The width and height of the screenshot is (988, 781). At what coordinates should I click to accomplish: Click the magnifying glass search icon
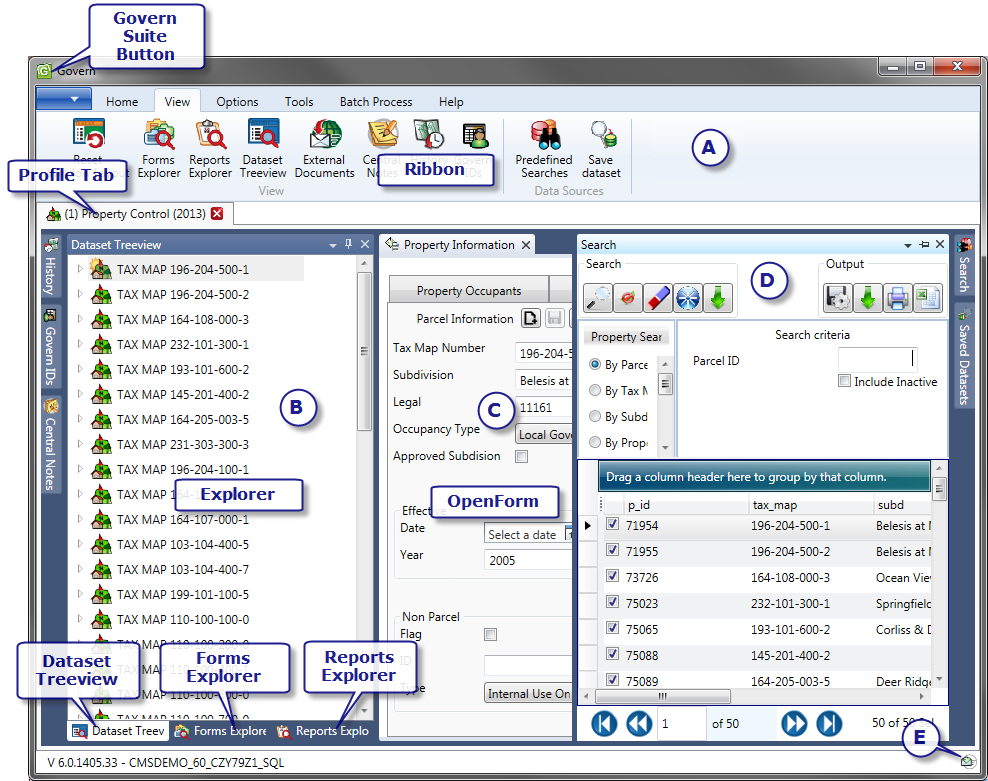pos(599,297)
